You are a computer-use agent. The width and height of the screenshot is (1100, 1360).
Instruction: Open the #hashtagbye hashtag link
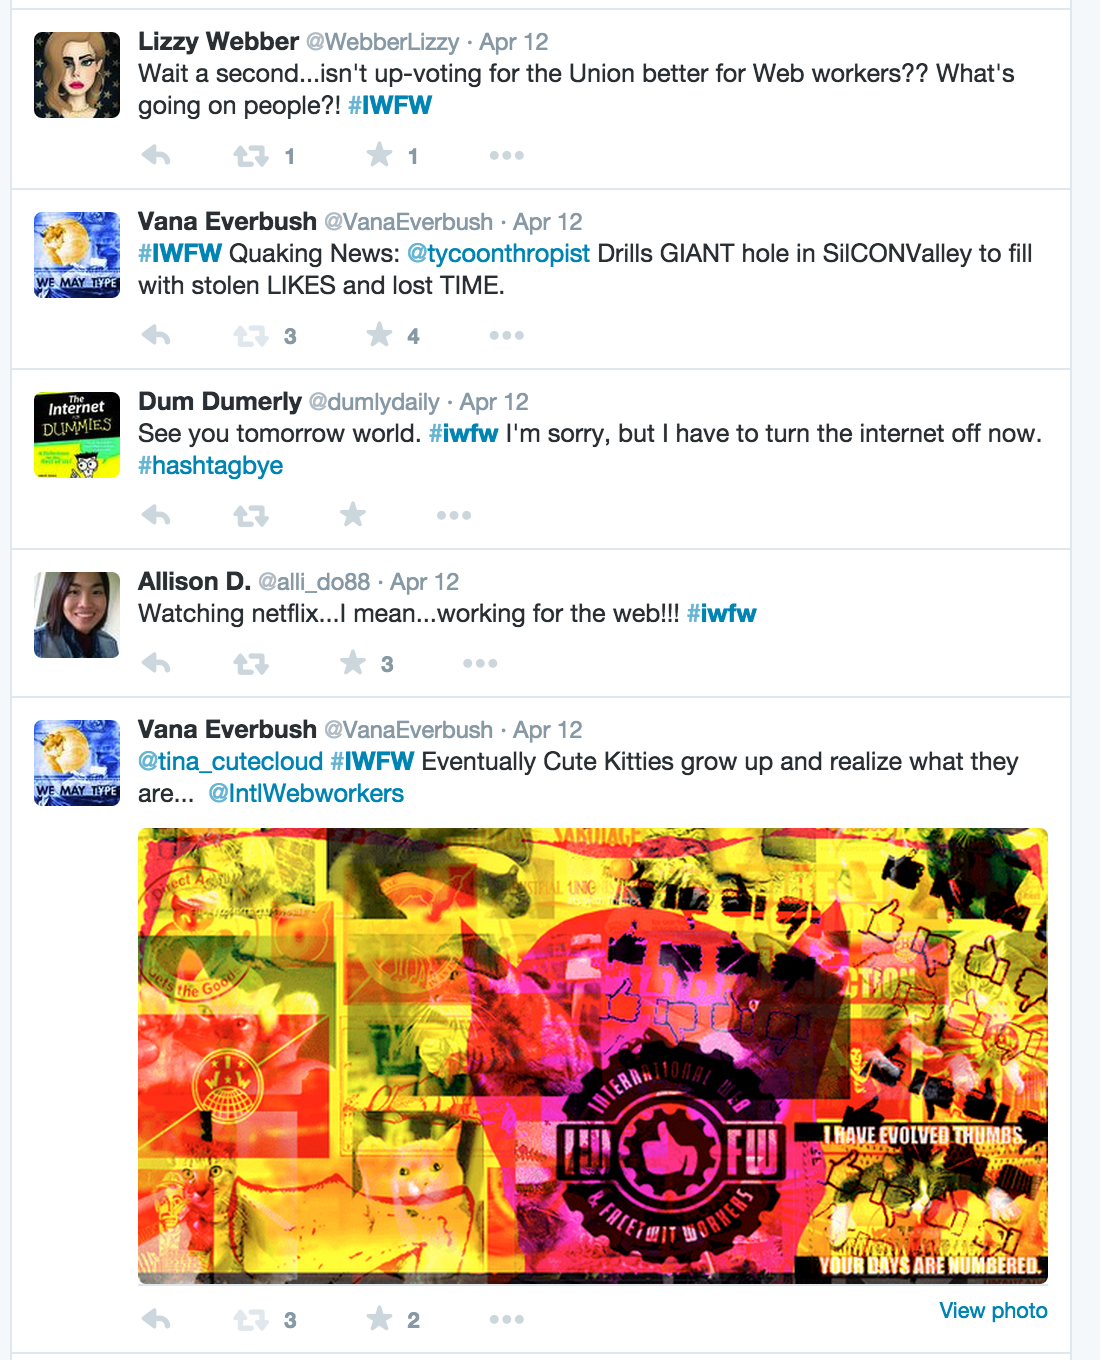point(210,466)
